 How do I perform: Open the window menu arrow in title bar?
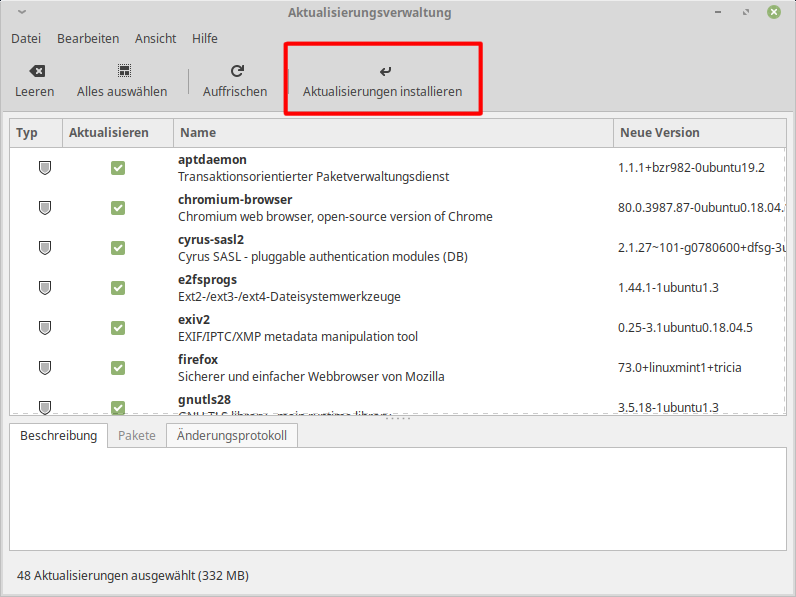coord(22,13)
